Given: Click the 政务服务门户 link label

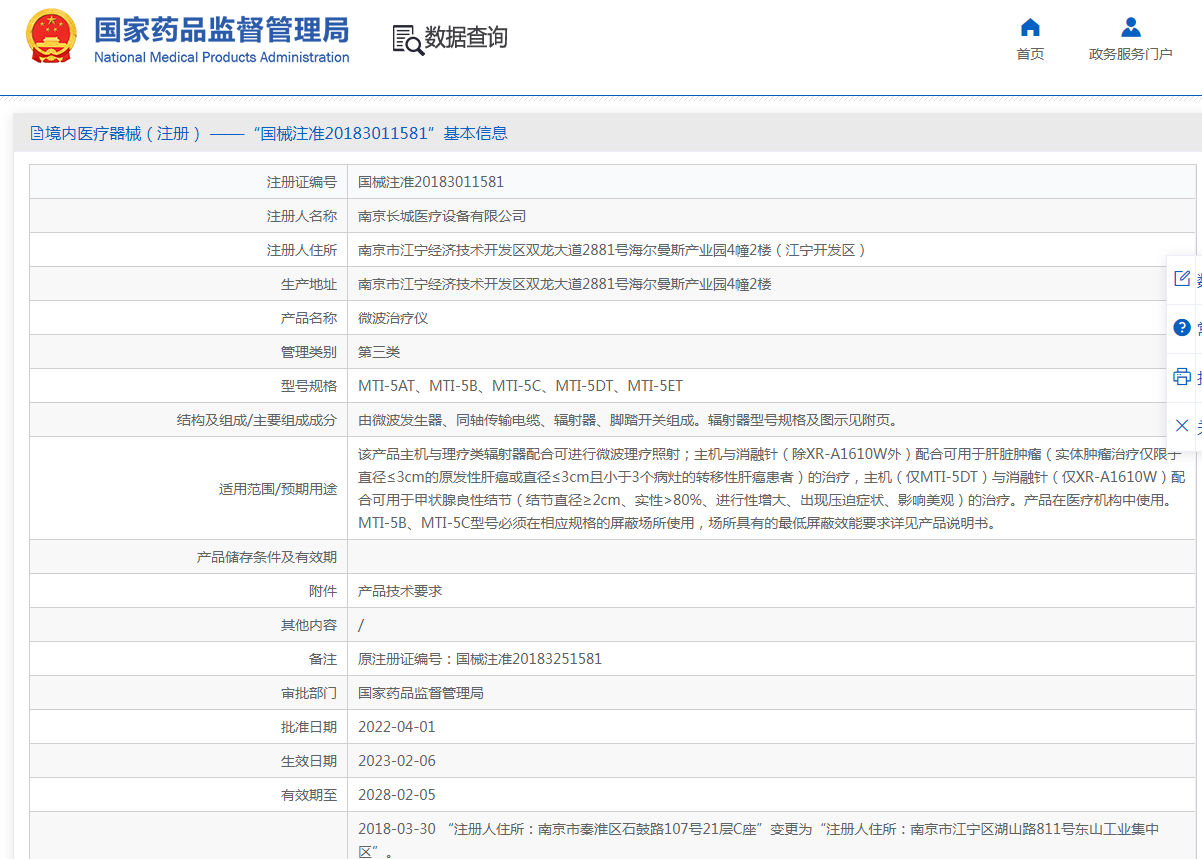Looking at the screenshot, I should [1131, 54].
